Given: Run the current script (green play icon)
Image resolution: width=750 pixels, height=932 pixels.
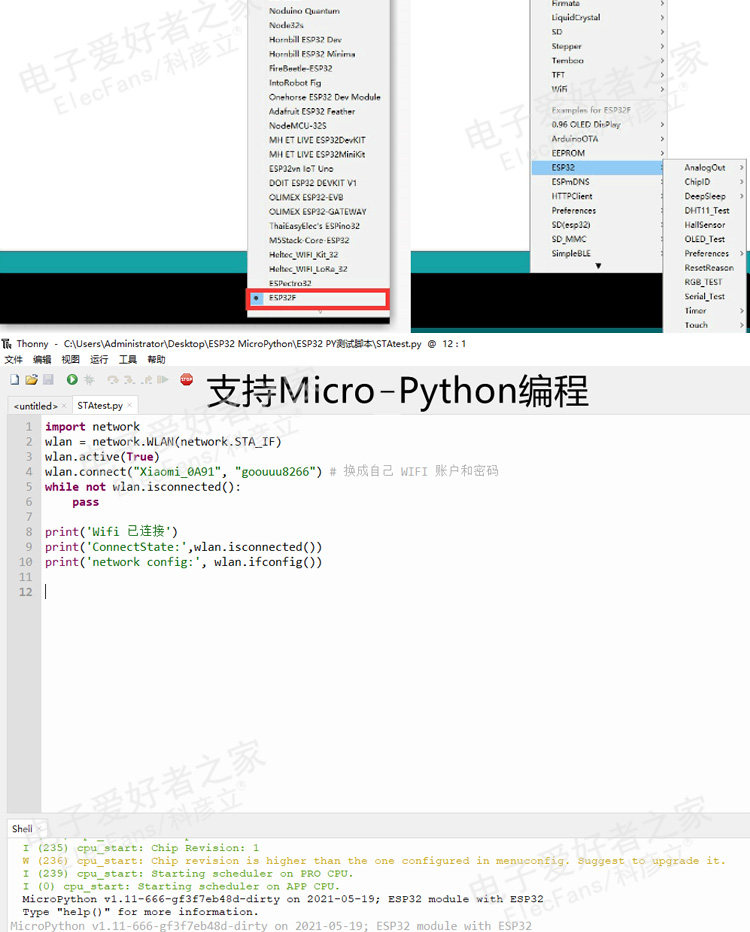Looking at the screenshot, I should [x=72, y=379].
